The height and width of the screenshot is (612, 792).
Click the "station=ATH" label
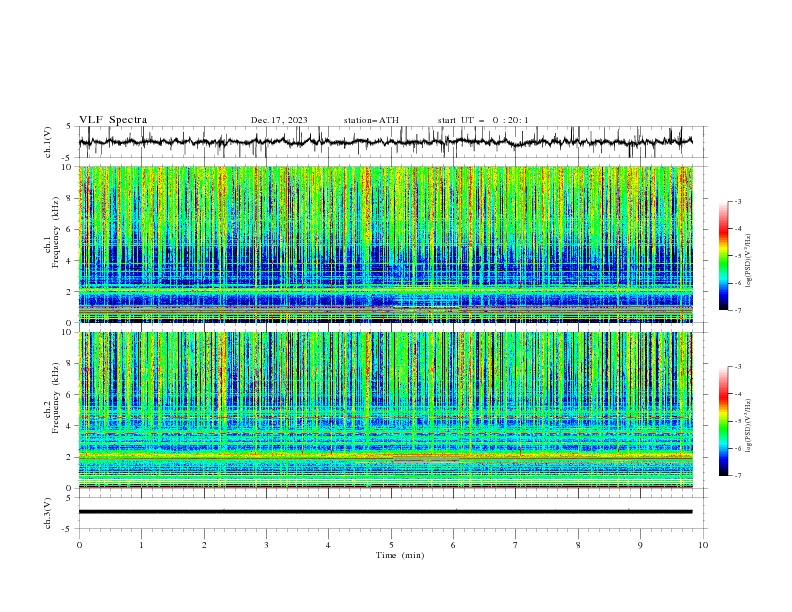[x=371, y=120]
